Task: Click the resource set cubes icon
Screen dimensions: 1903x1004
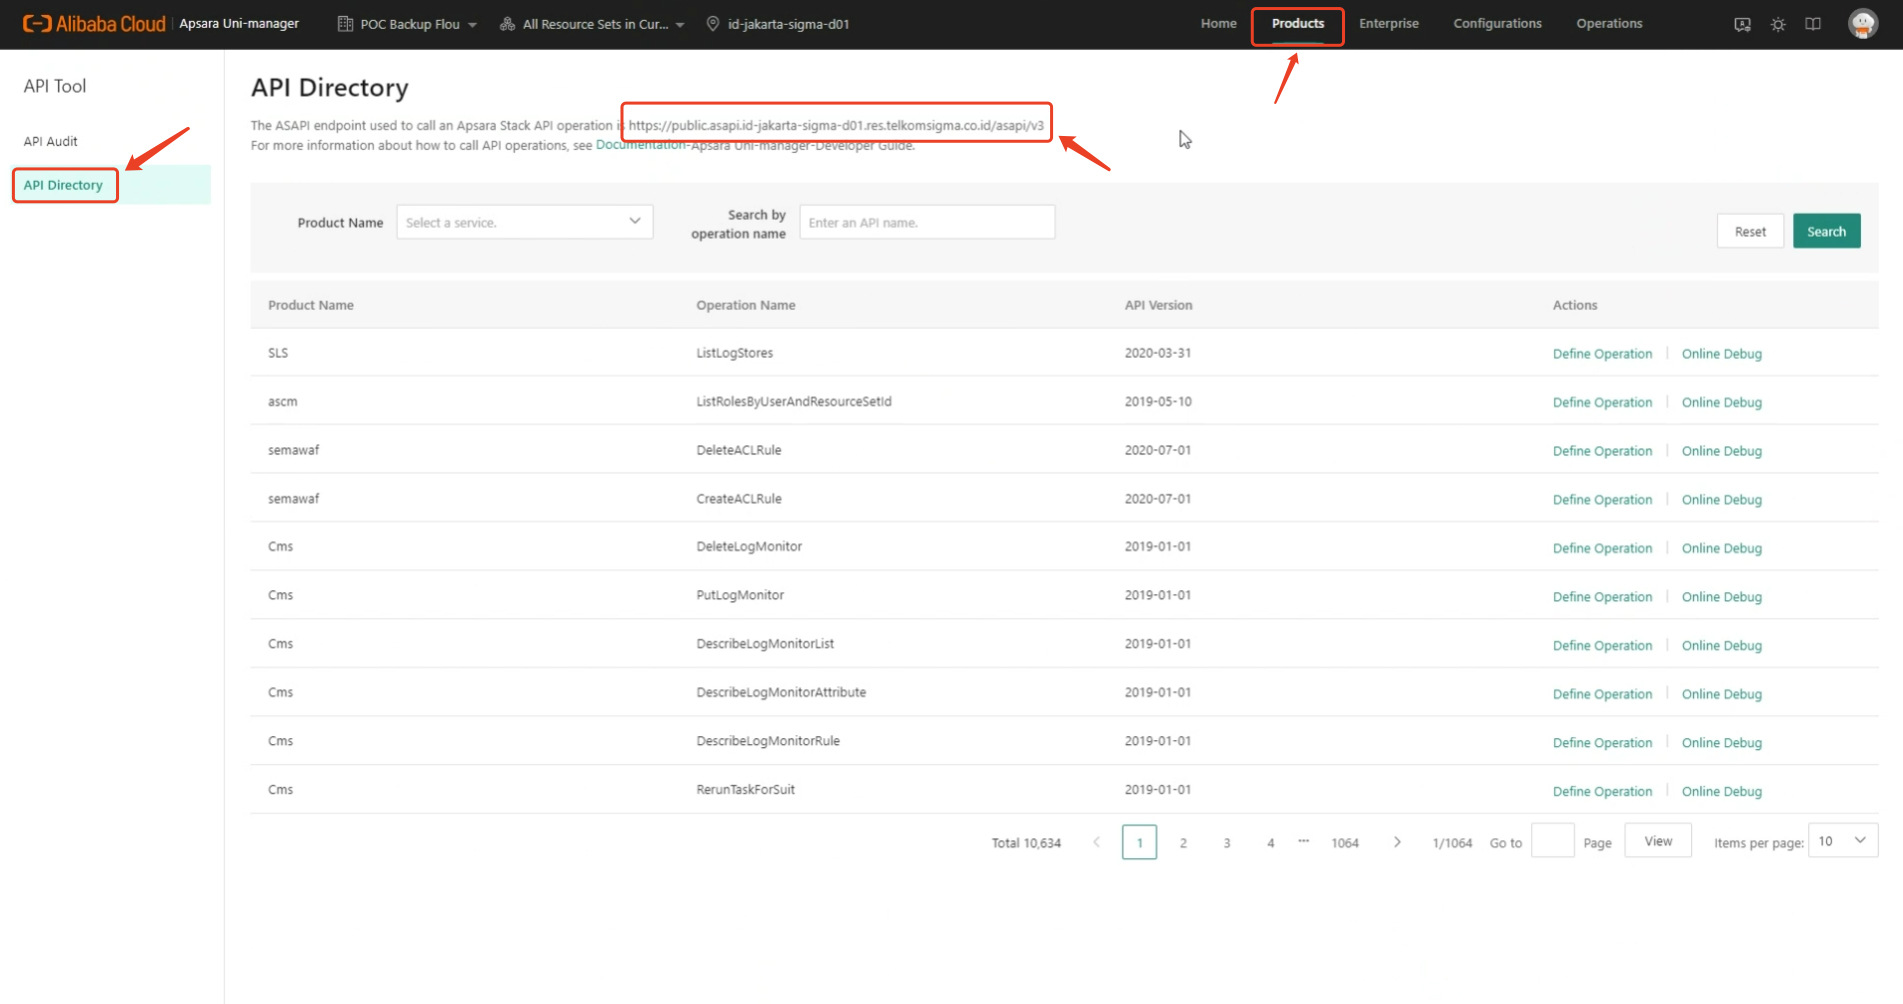Action: click(x=508, y=24)
